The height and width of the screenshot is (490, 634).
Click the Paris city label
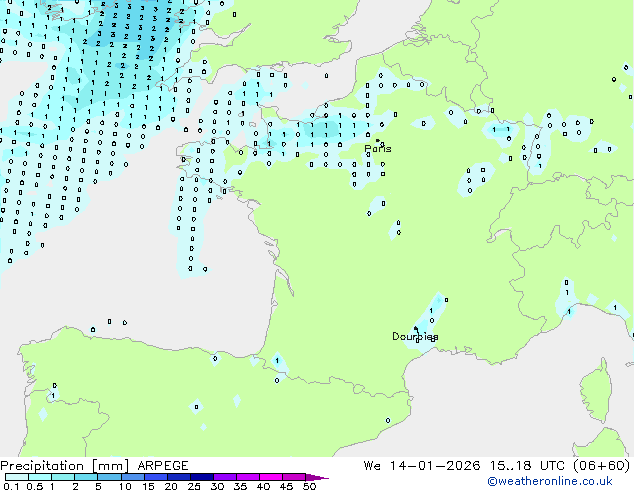378,149
